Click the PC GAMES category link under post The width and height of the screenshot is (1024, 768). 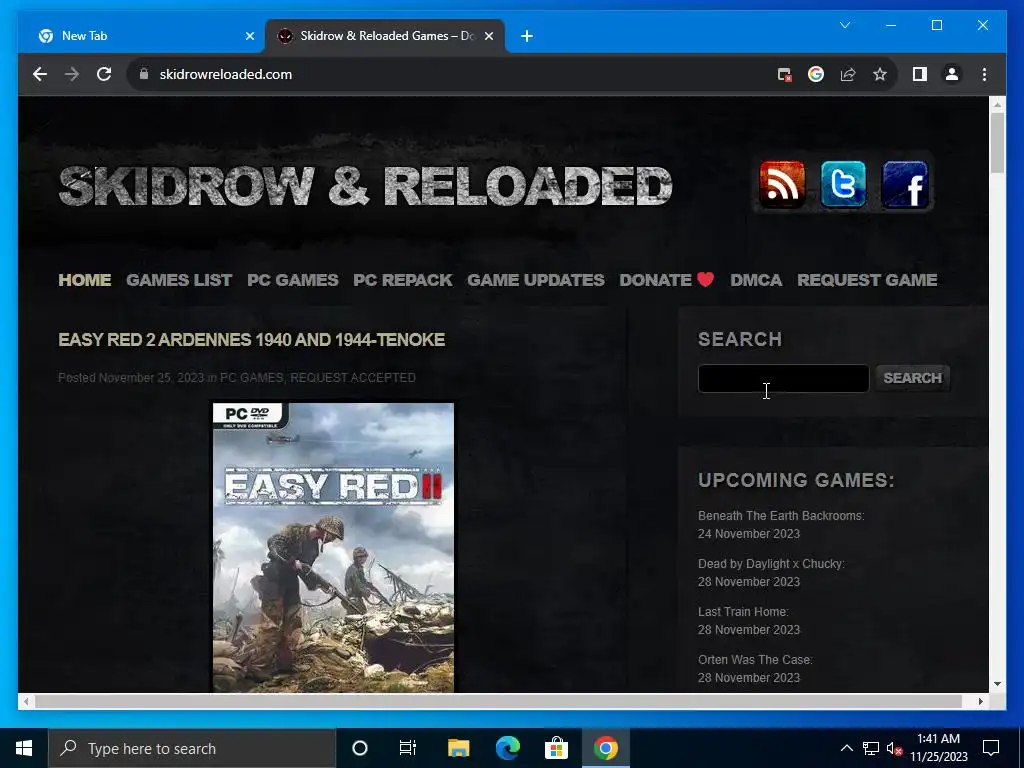click(251, 377)
